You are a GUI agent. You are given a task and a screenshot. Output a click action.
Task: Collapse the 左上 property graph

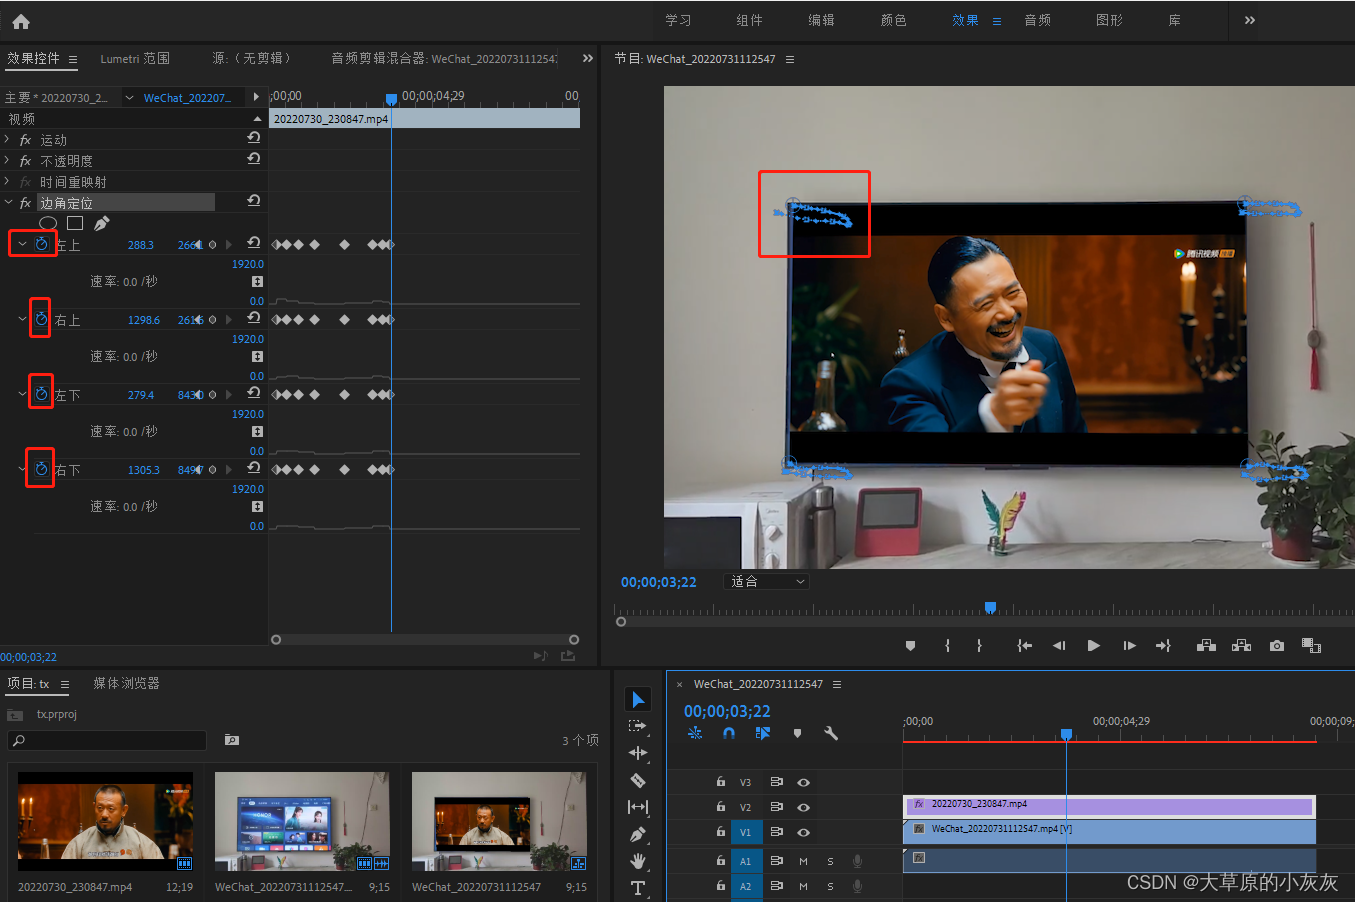pos(22,244)
